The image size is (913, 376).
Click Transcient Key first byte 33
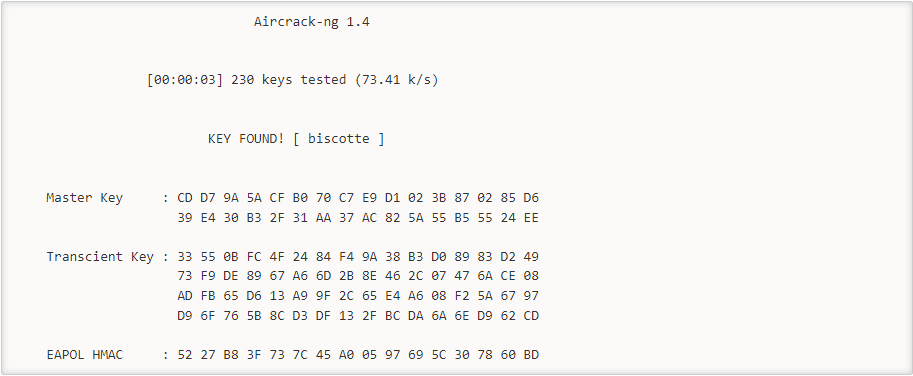click(185, 257)
